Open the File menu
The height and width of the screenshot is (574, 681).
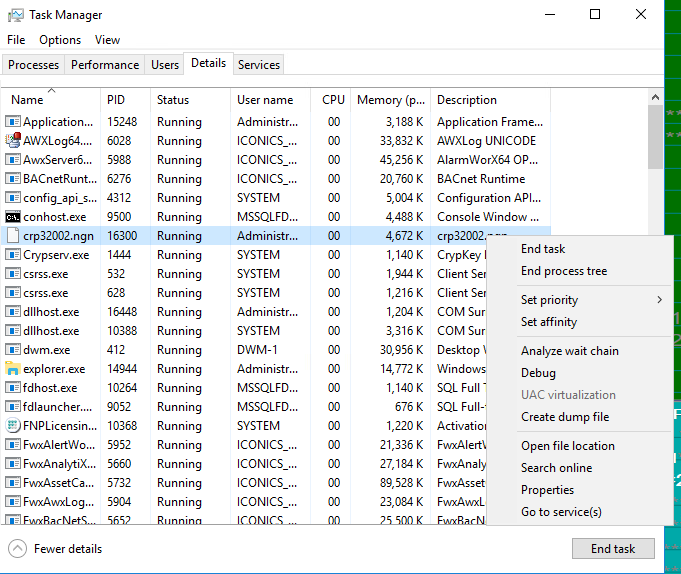point(16,40)
